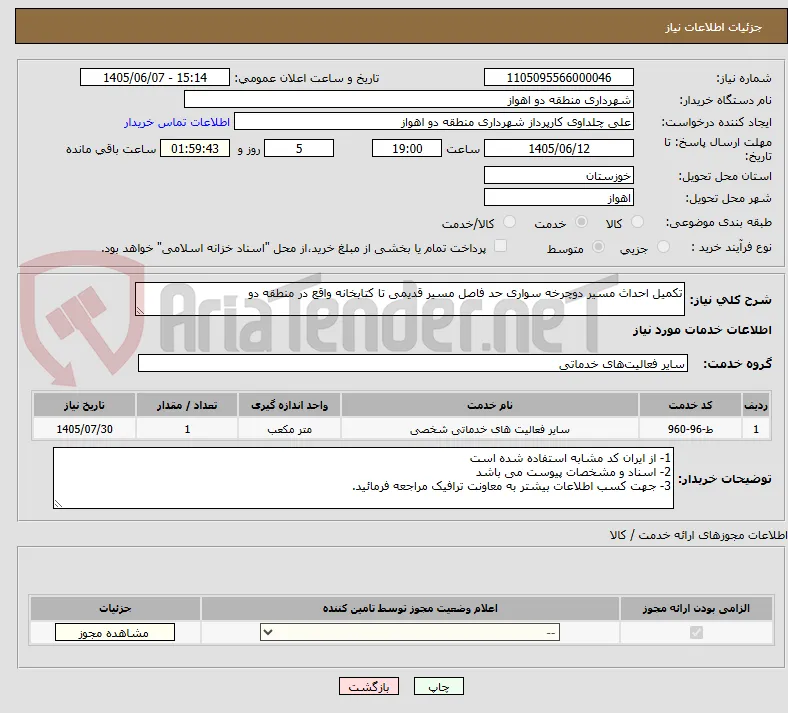Select the کالا/خدمت radio button
The image size is (788, 713).
(x=510, y=222)
